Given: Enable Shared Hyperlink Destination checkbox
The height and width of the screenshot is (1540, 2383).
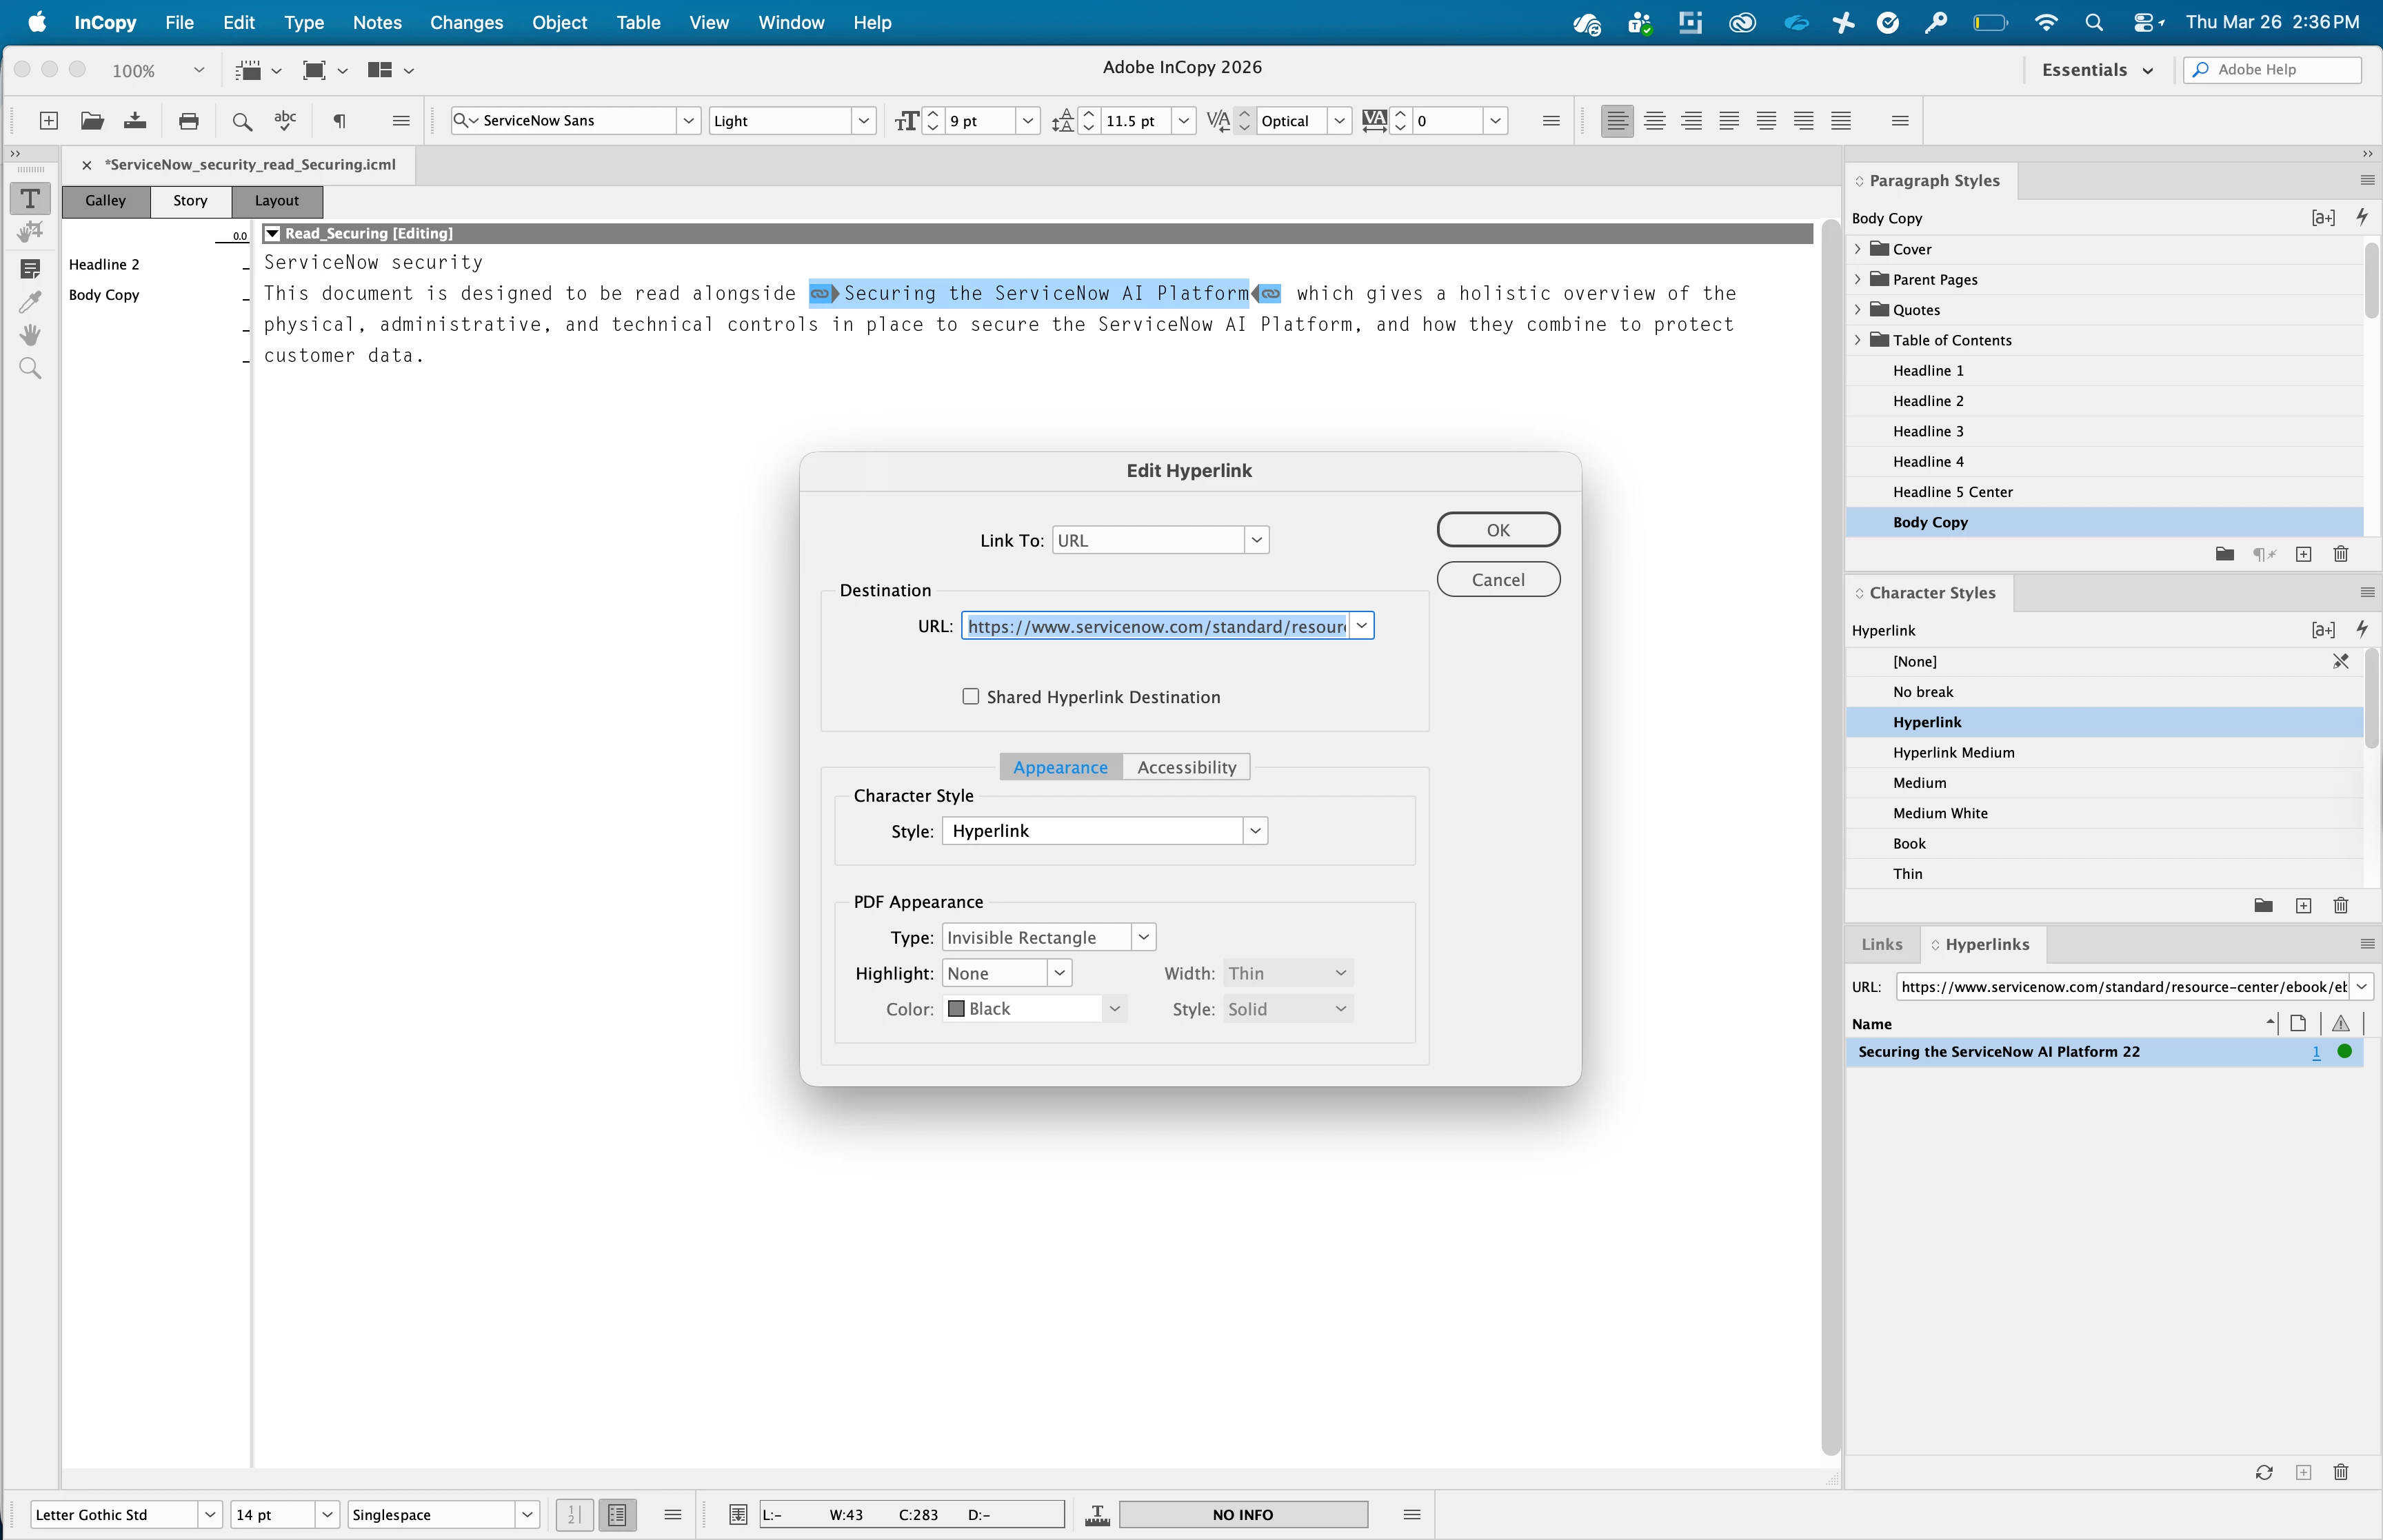Looking at the screenshot, I should click(970, 696).
